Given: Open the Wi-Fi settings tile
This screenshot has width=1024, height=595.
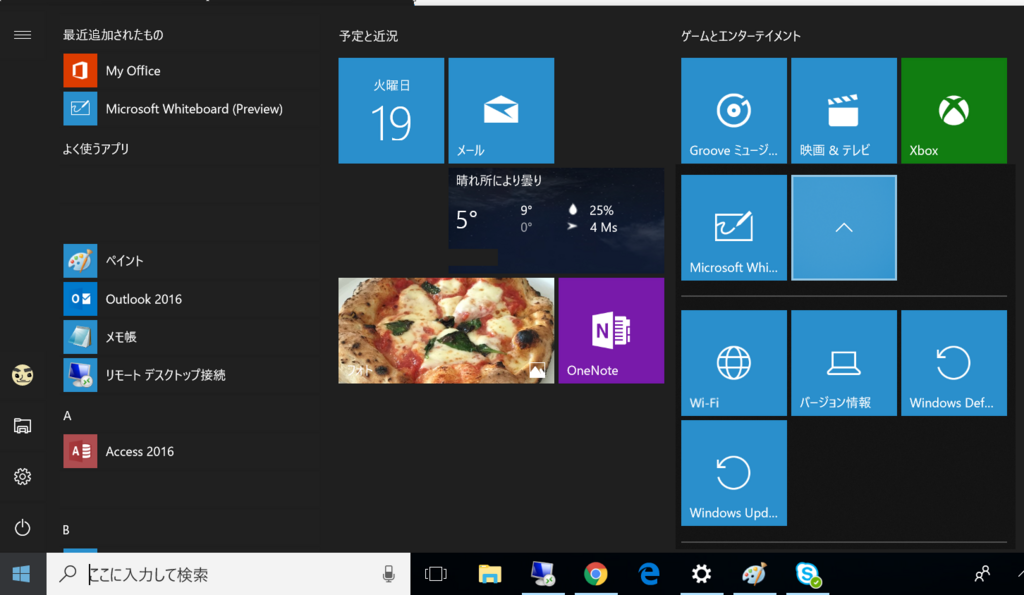Looking at the screenshot, I should tap(734, 362).
